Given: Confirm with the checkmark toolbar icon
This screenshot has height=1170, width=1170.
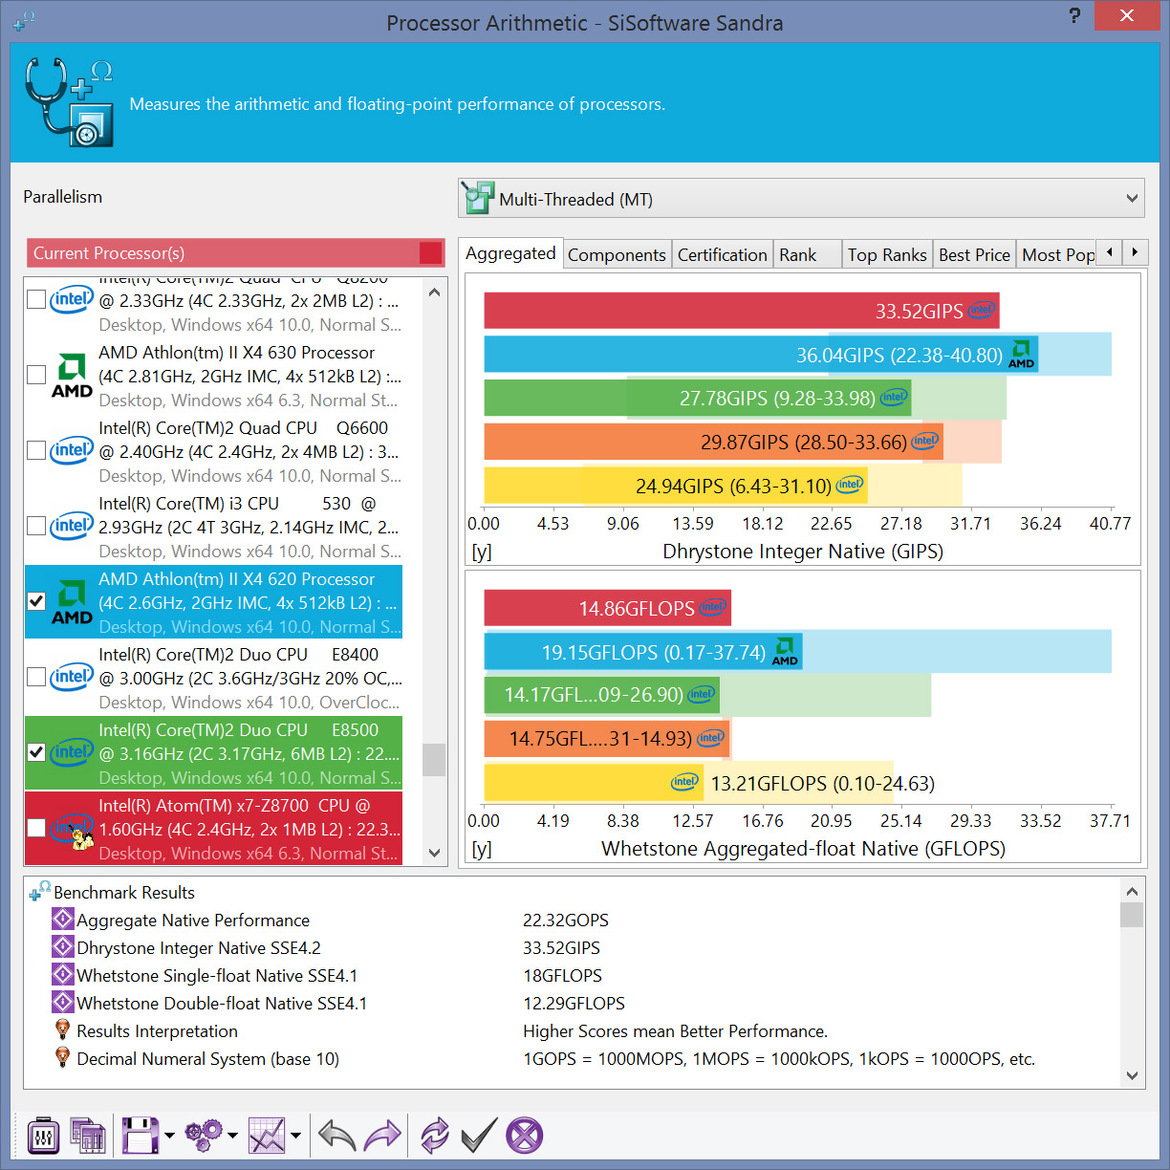Looking at the screenshot, I should pos(478,1135).
